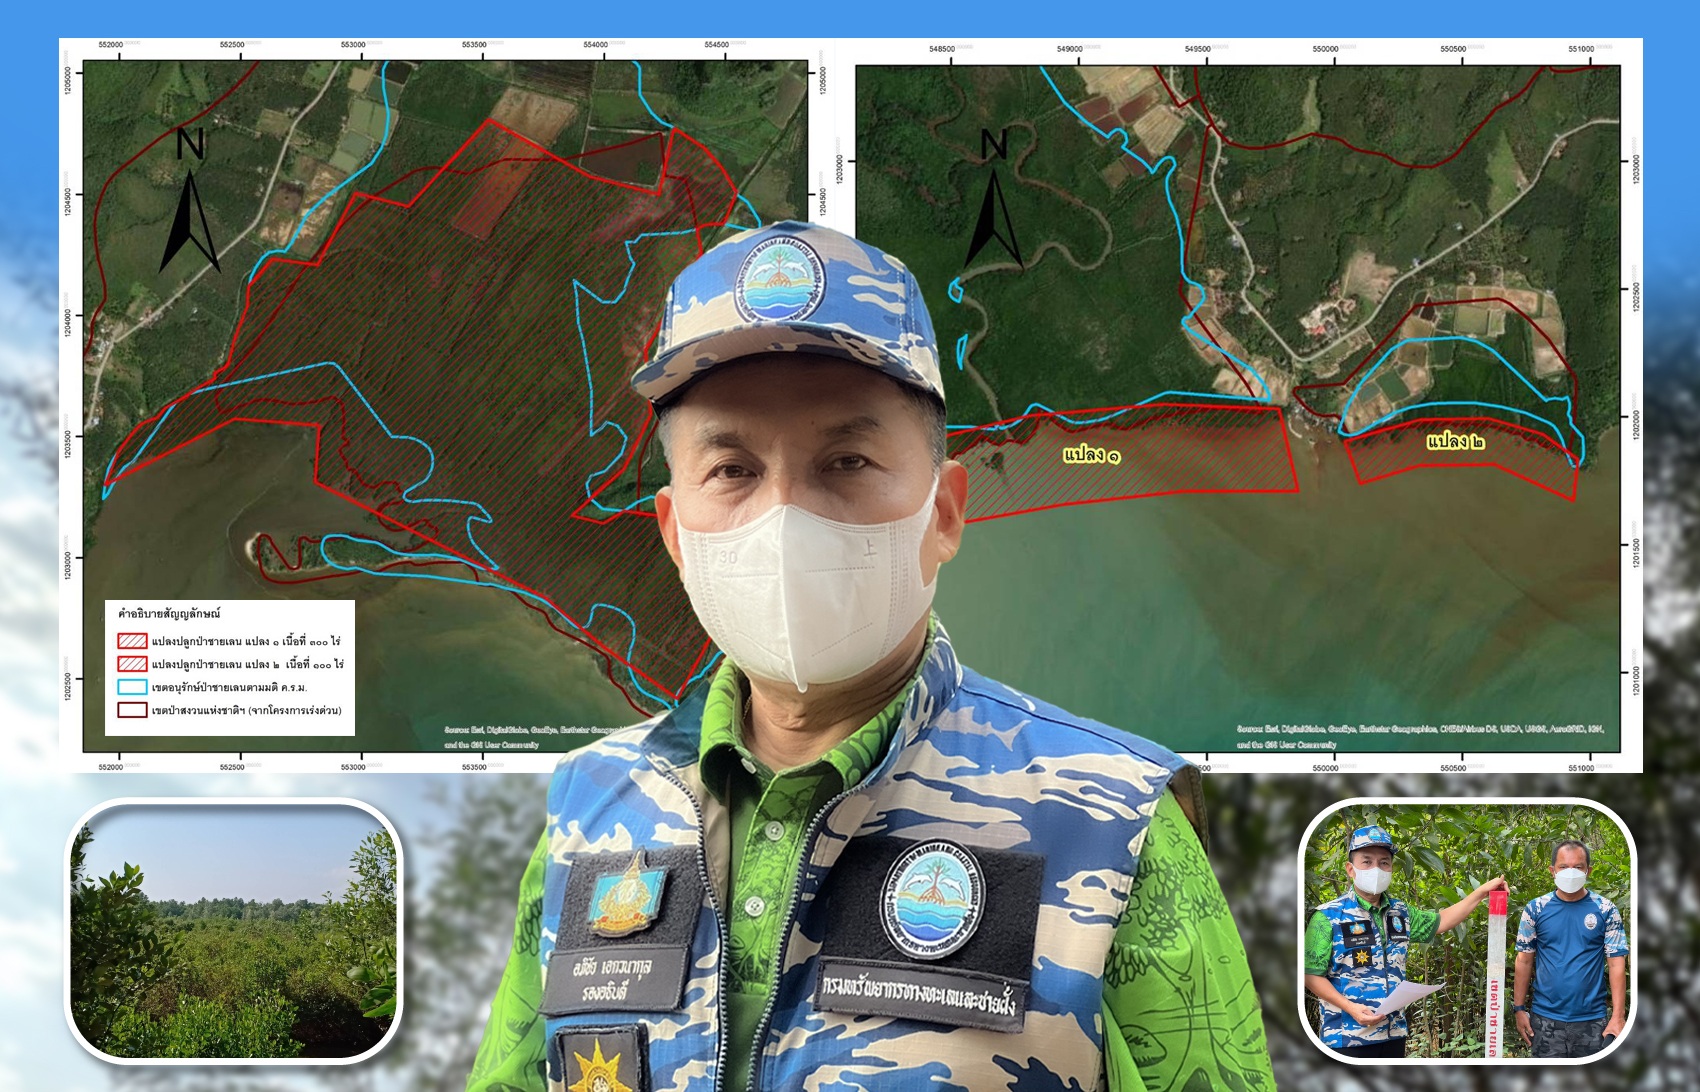Click the paper held by the officer
Image resolution: width=1700 pixels, height=1092 pixels.
1399,999
